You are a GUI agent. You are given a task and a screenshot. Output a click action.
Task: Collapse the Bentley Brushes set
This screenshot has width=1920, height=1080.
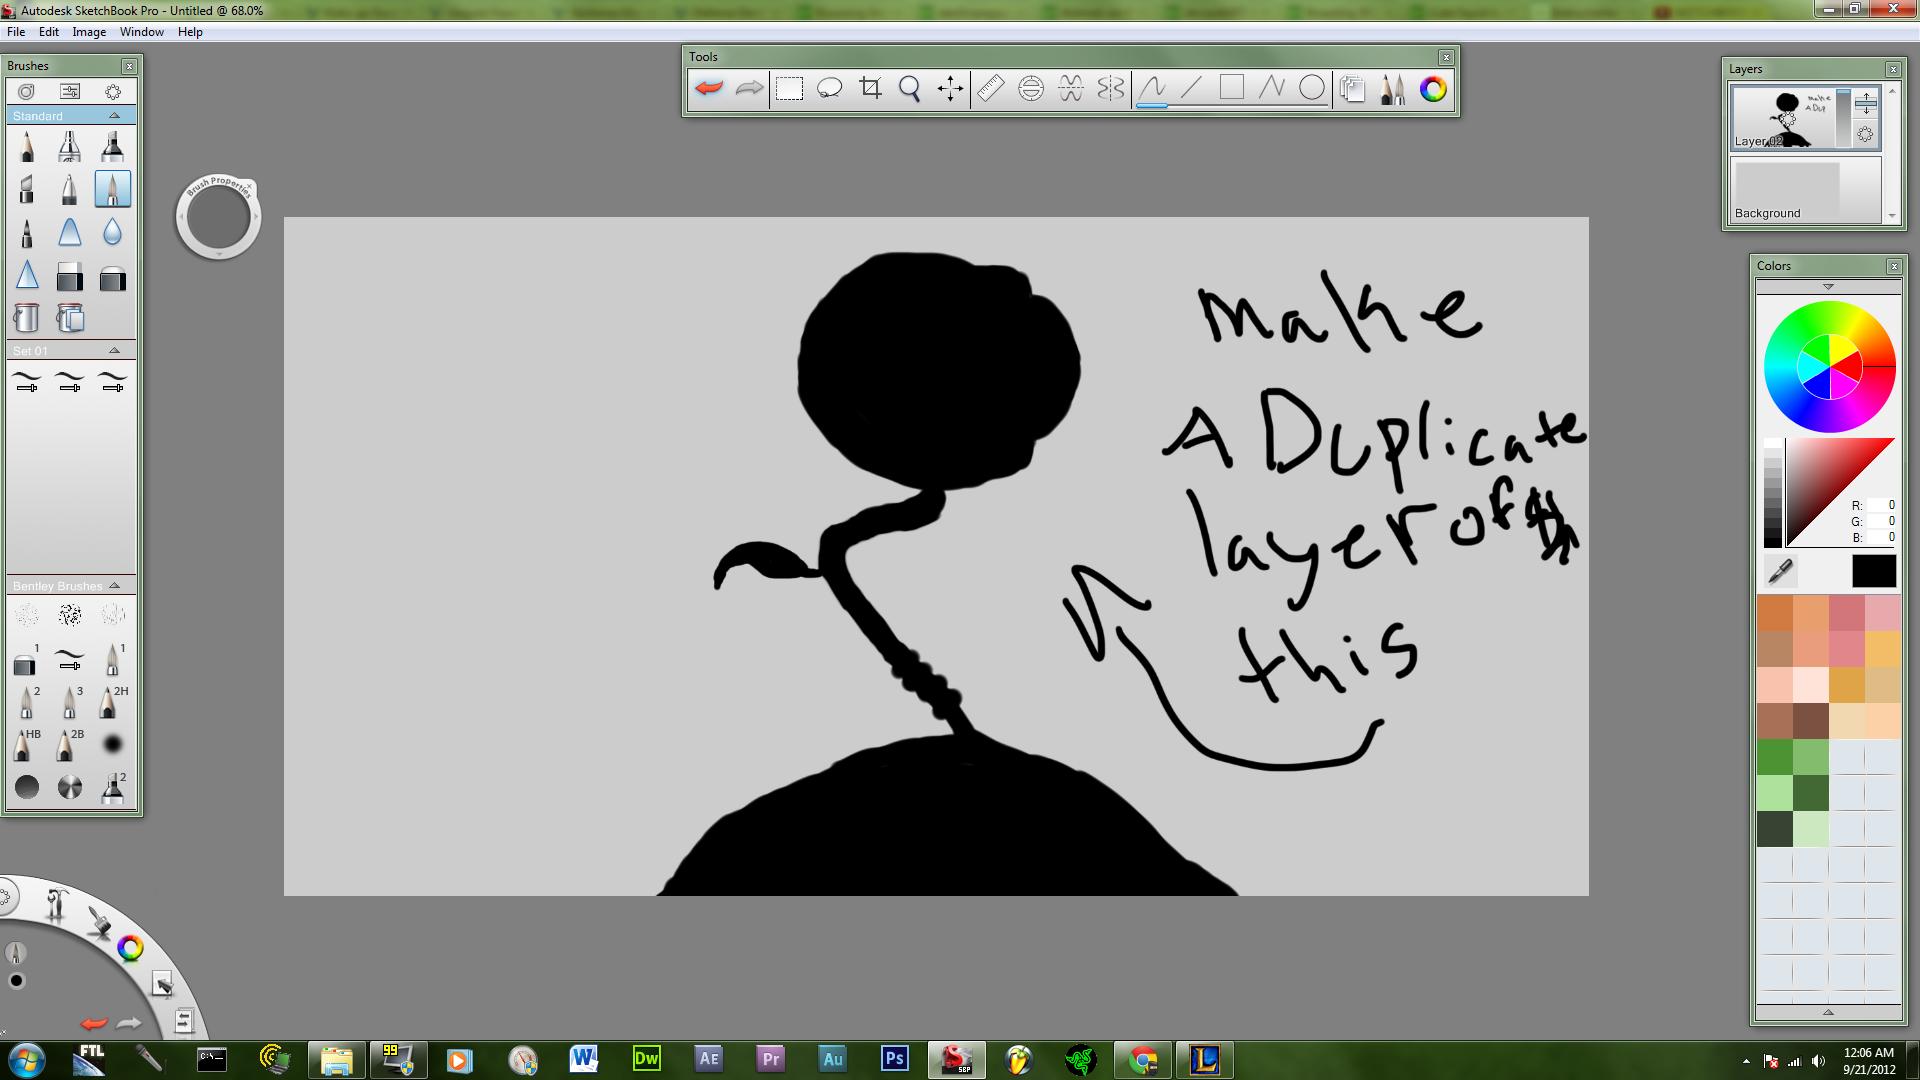[x=114, y=586]
